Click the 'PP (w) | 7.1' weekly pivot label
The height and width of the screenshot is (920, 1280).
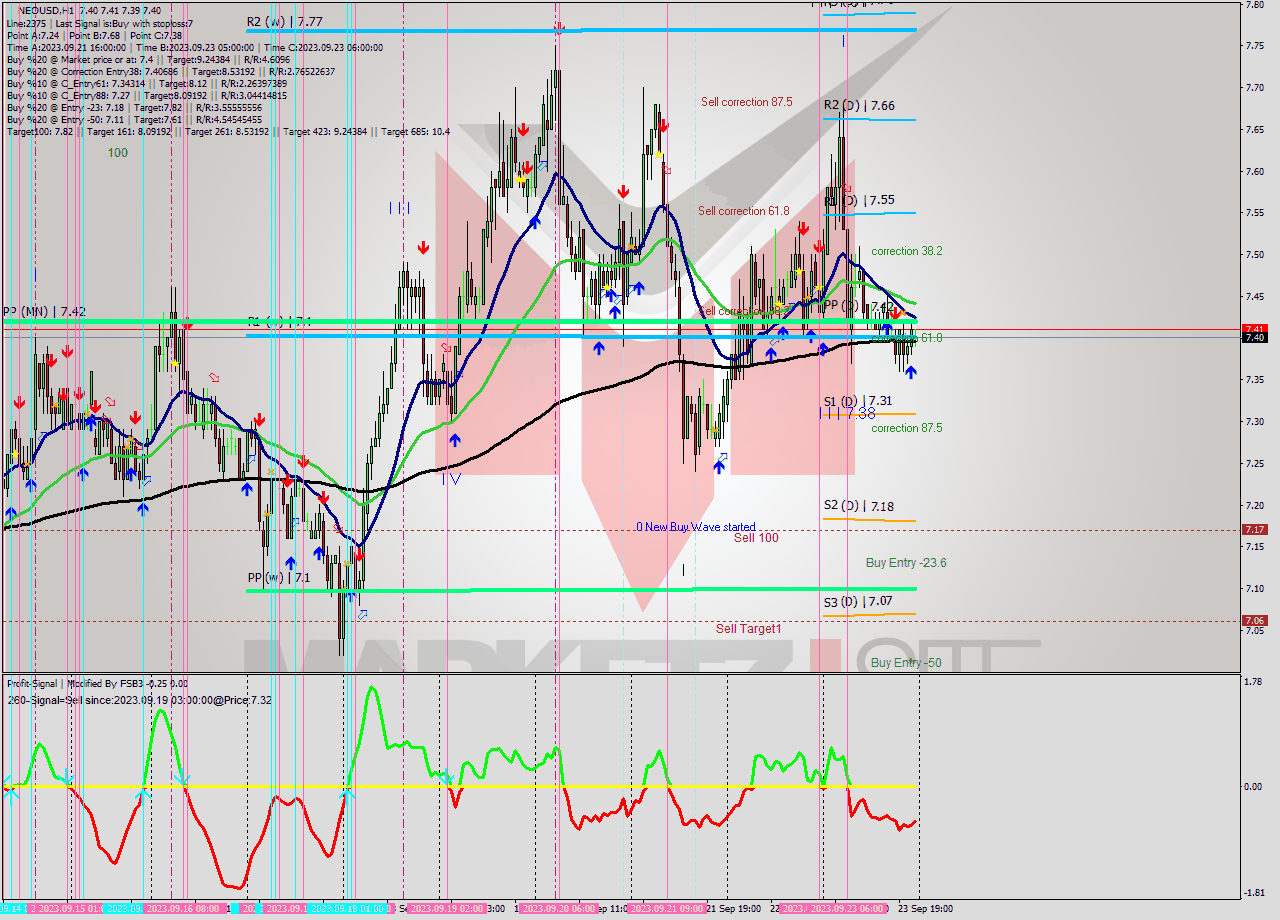[279, 578]
